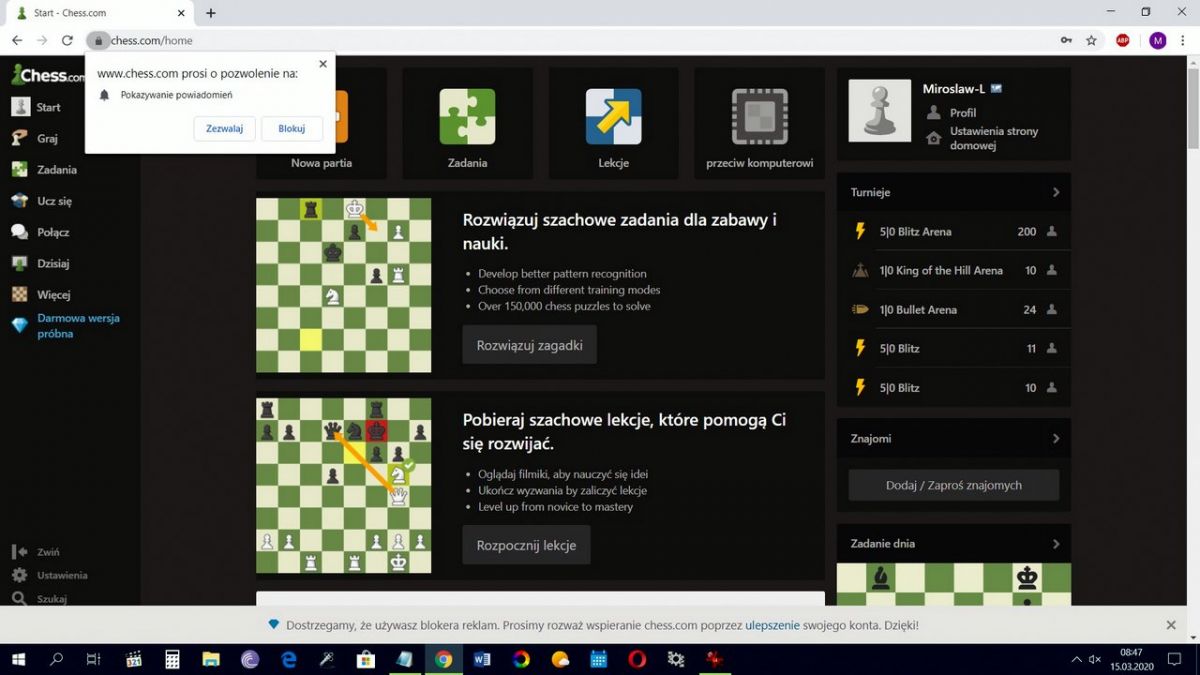This screenshot has width=1200, height=675.
Task: Open the 5|0 Blitz tournament with 11 players
Action: pos(954,348)
